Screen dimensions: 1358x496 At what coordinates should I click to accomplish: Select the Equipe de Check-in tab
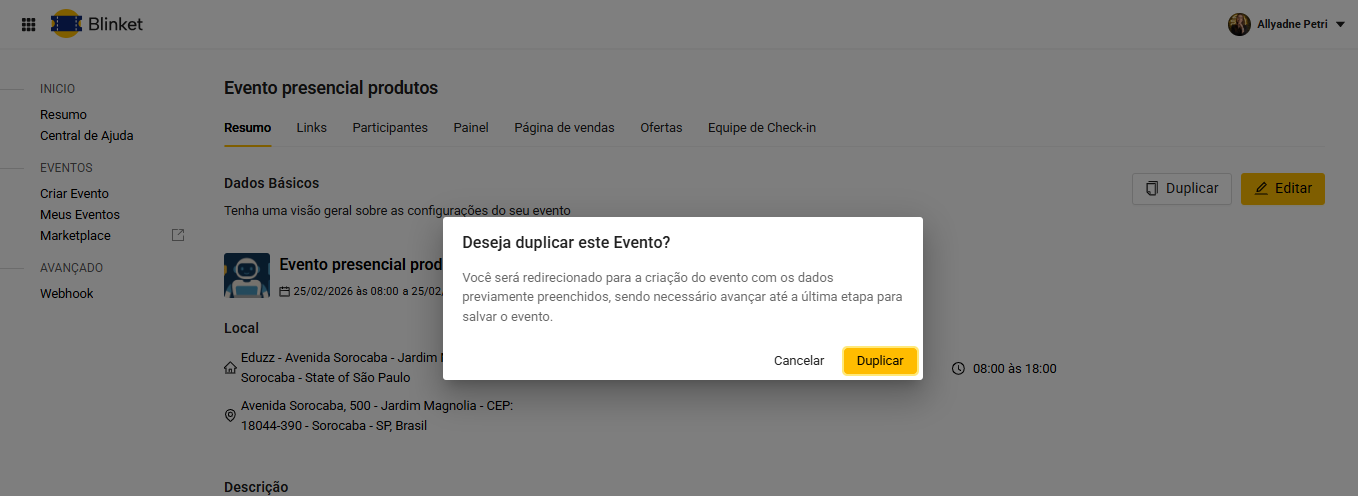(761, 128)
